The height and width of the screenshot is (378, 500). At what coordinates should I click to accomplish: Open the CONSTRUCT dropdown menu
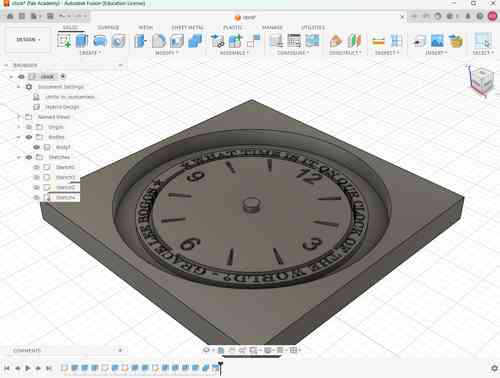(345, 53)
